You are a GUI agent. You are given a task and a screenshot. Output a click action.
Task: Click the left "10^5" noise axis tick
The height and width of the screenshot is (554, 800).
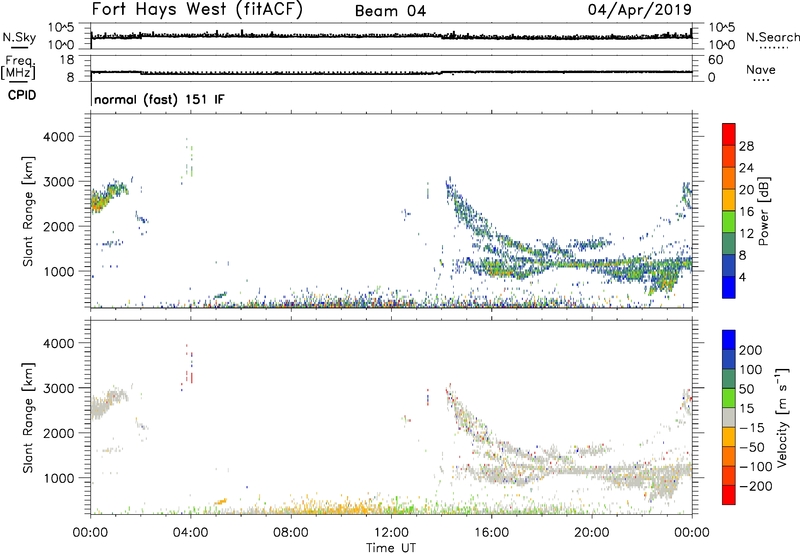coord(62,28)
